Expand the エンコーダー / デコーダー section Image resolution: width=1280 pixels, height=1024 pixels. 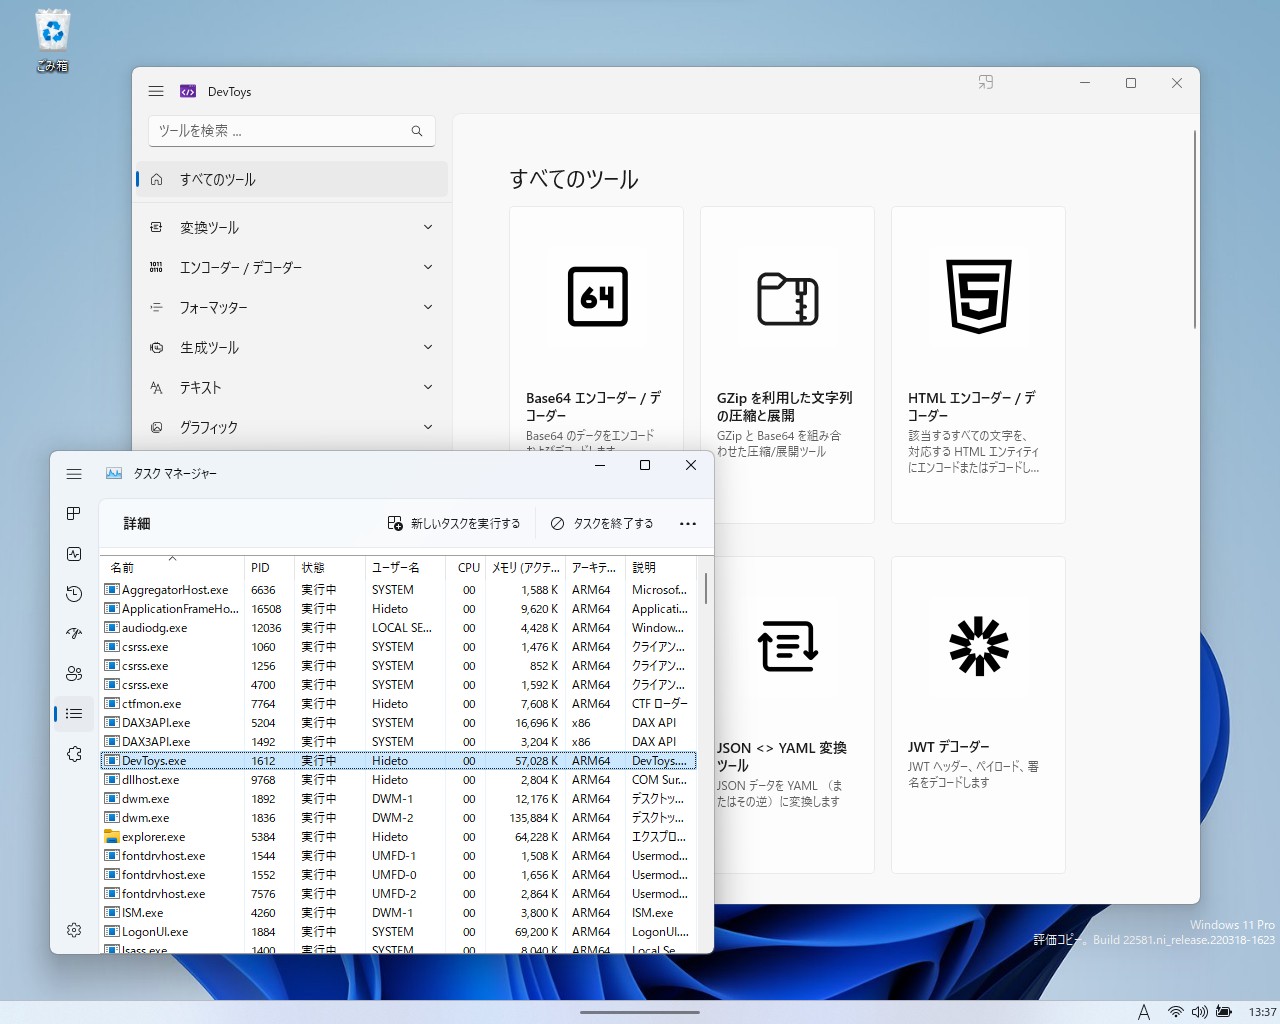(428, 267)
